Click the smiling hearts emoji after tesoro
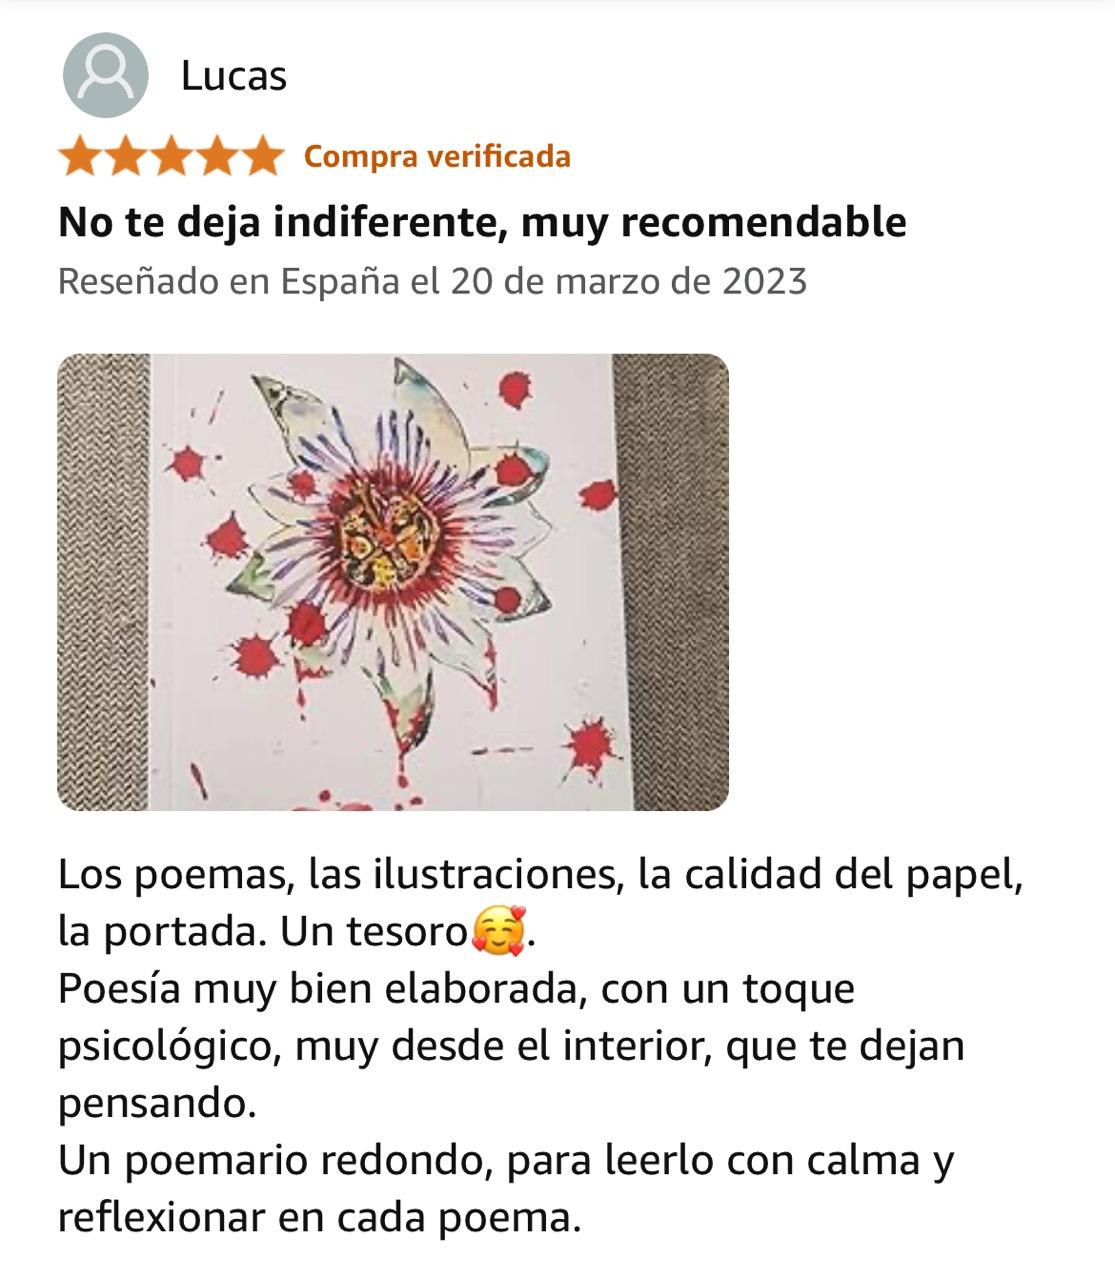The width and height of the screenshot is (1115, 1280). pyautogui.click(x=497, y=931)
